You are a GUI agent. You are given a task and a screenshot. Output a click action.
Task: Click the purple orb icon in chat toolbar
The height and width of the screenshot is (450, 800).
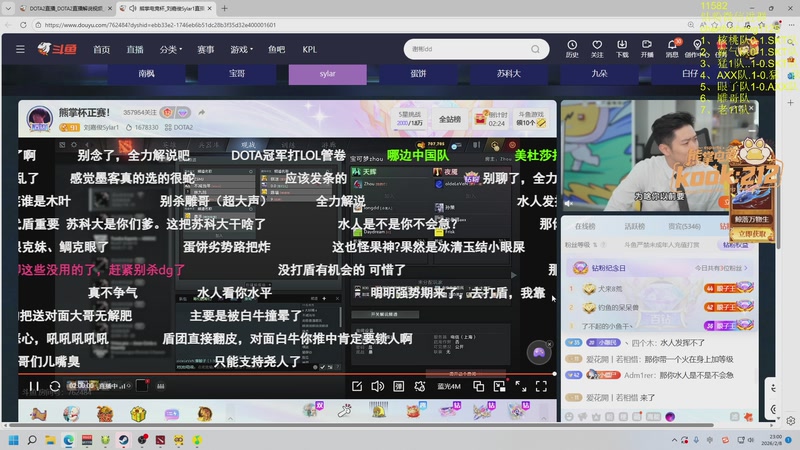point(670,417)
